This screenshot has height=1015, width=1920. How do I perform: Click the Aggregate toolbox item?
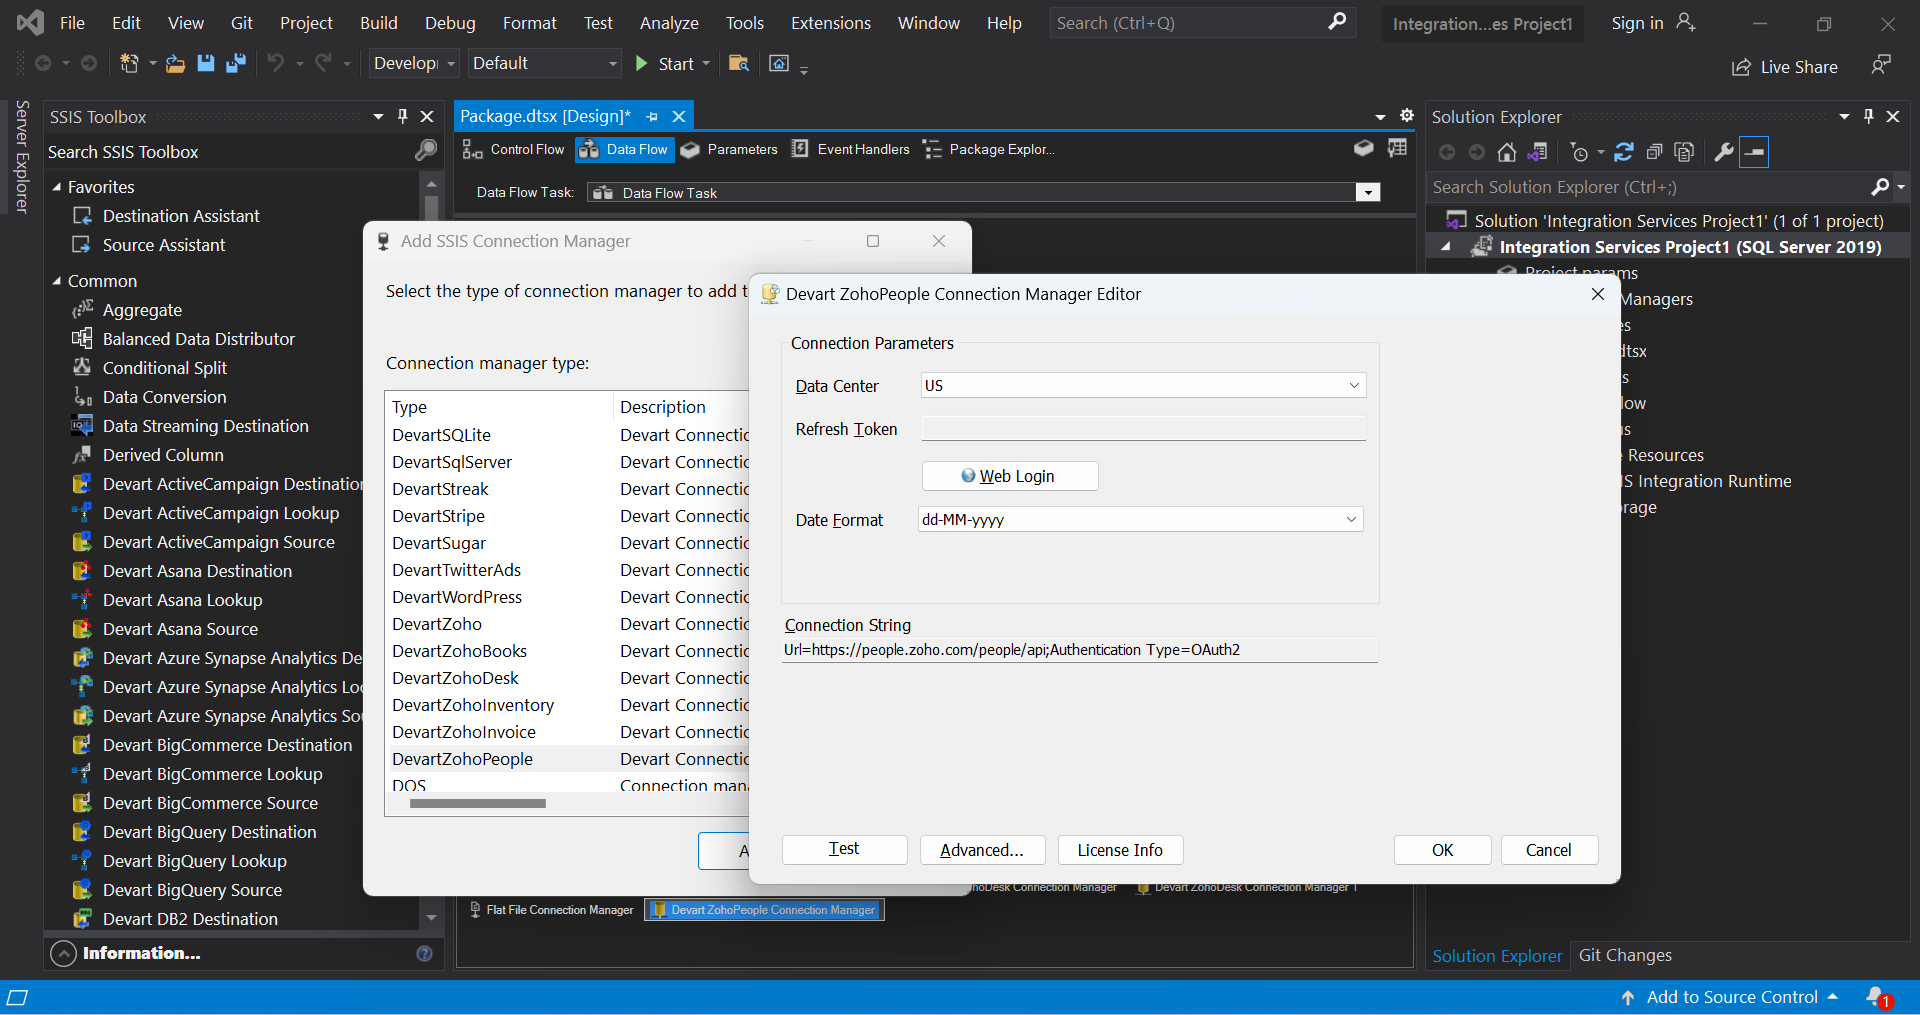[x=142, y=310]
